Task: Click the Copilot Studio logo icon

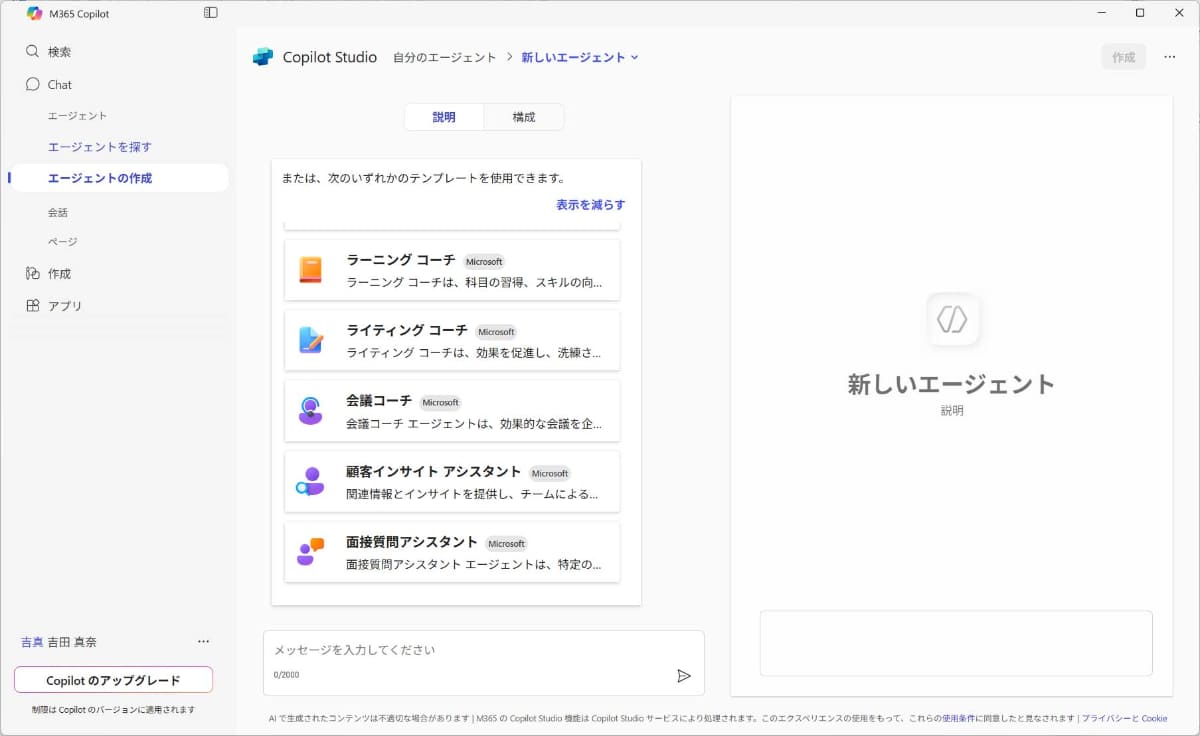Action: (263, 57)
